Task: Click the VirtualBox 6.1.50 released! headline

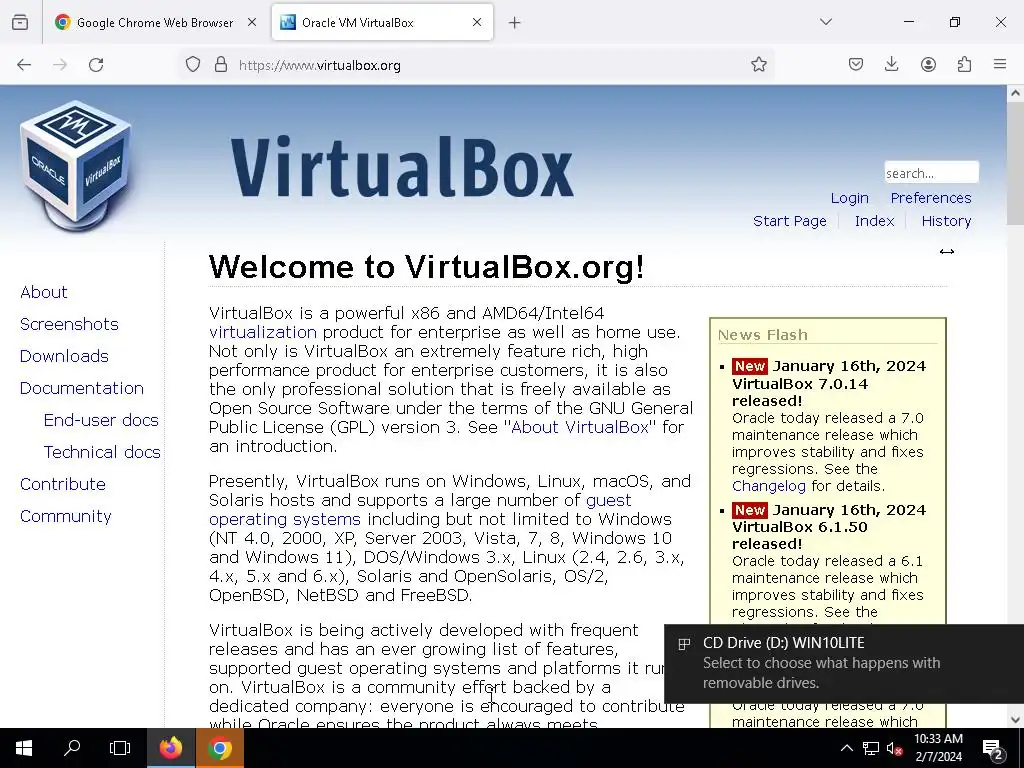Action: click(800, 535)
